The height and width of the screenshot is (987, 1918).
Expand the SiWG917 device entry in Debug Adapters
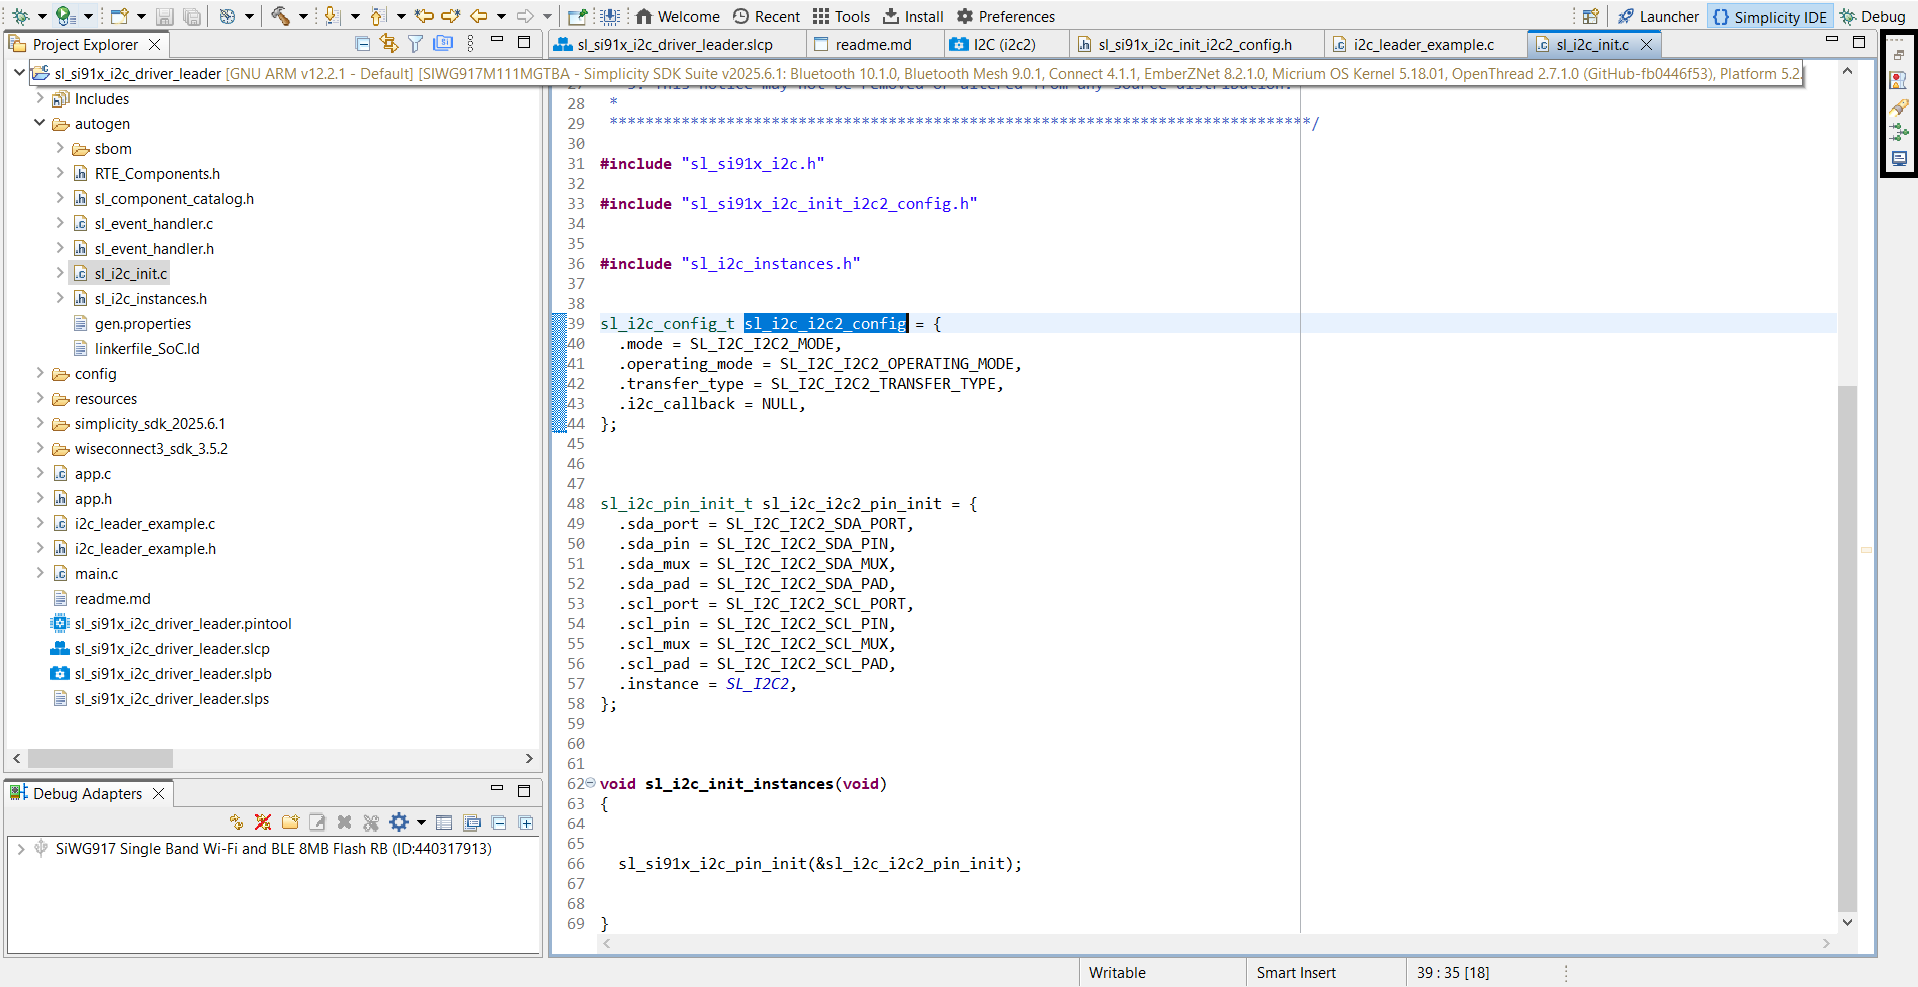coord(19,848)
